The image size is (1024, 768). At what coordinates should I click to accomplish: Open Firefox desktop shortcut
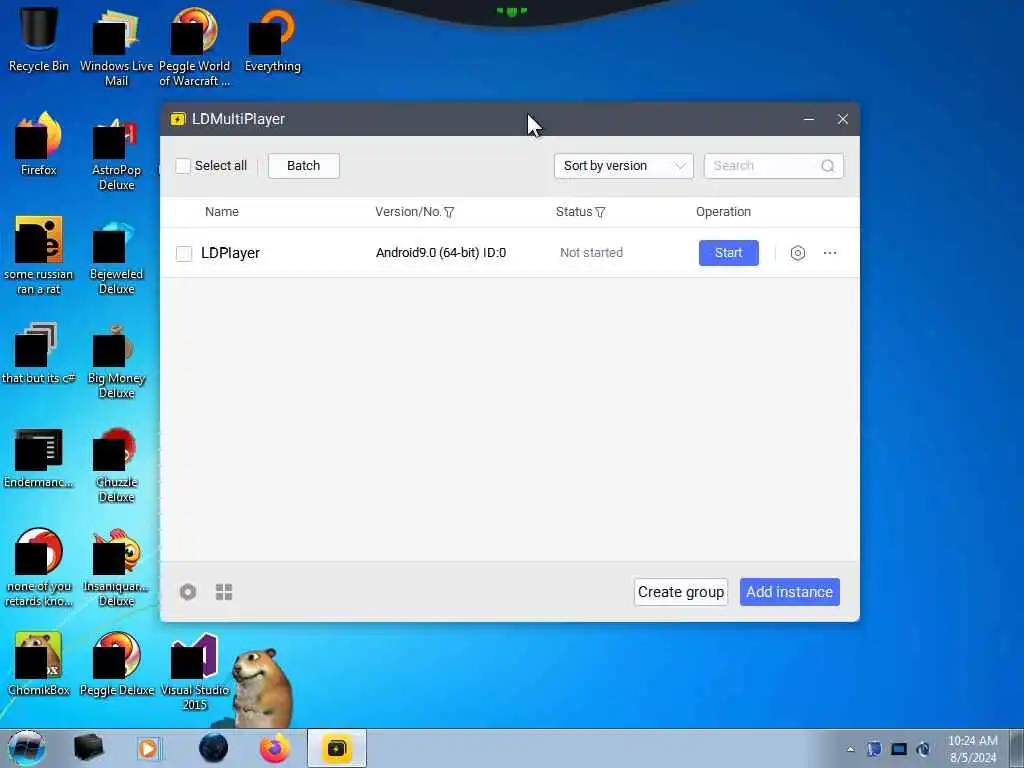pyautogui.click(x=39, y=144)
